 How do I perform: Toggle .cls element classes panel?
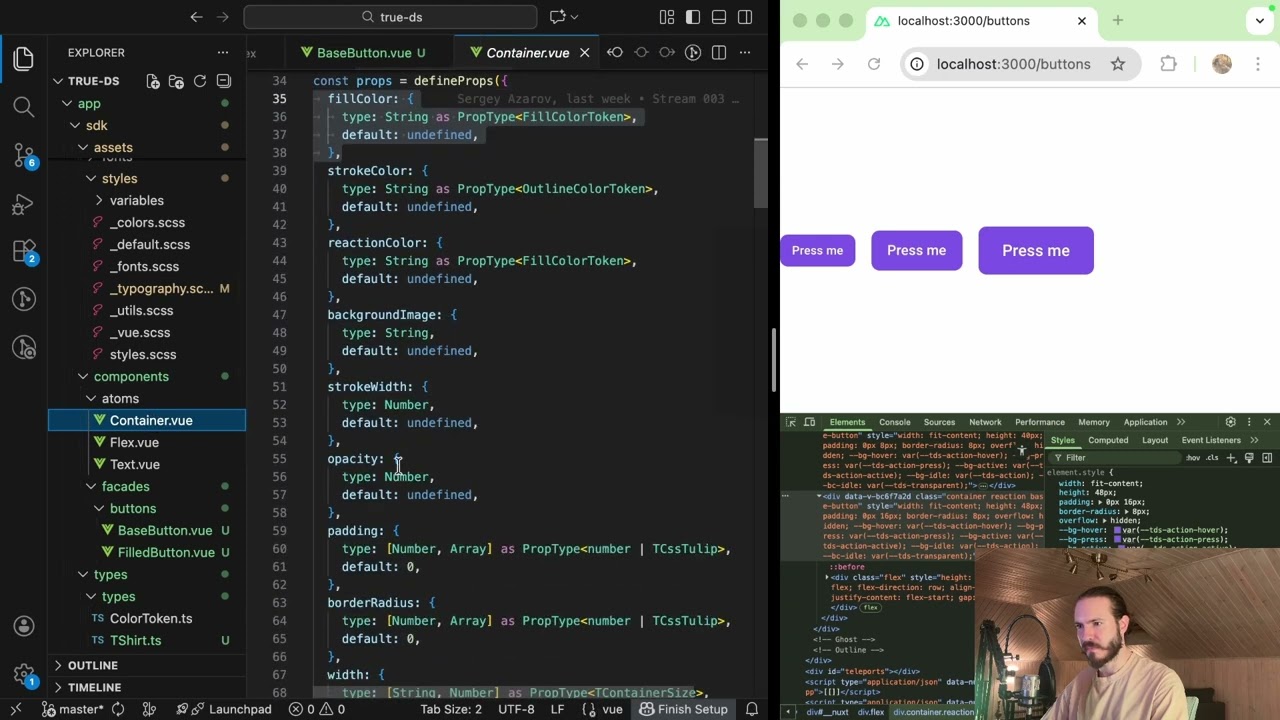tap(1212, 458)
